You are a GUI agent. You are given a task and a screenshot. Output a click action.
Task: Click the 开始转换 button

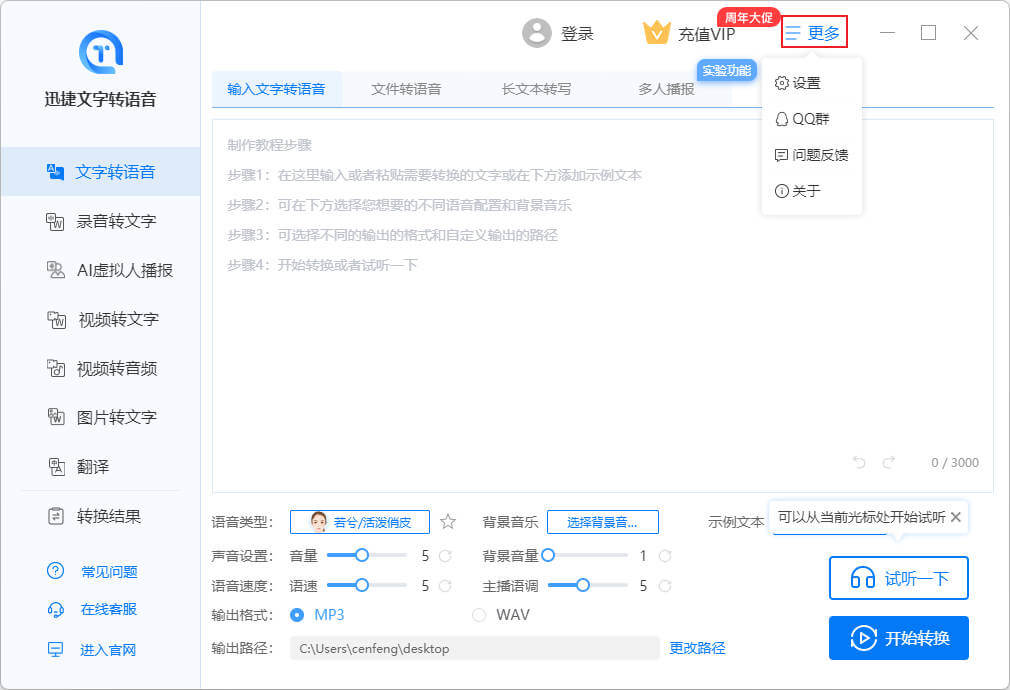[x=898, y=638]
